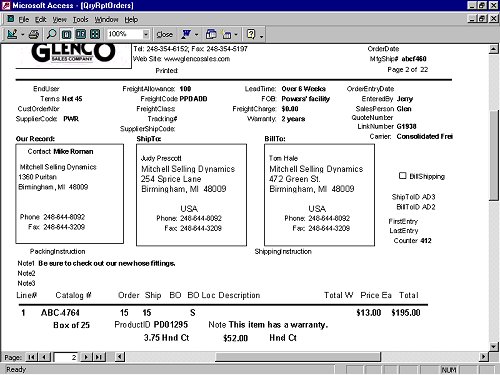Go to the first page button
The height and width of the screenshot is (375, 500).
[x=31, y=357]
